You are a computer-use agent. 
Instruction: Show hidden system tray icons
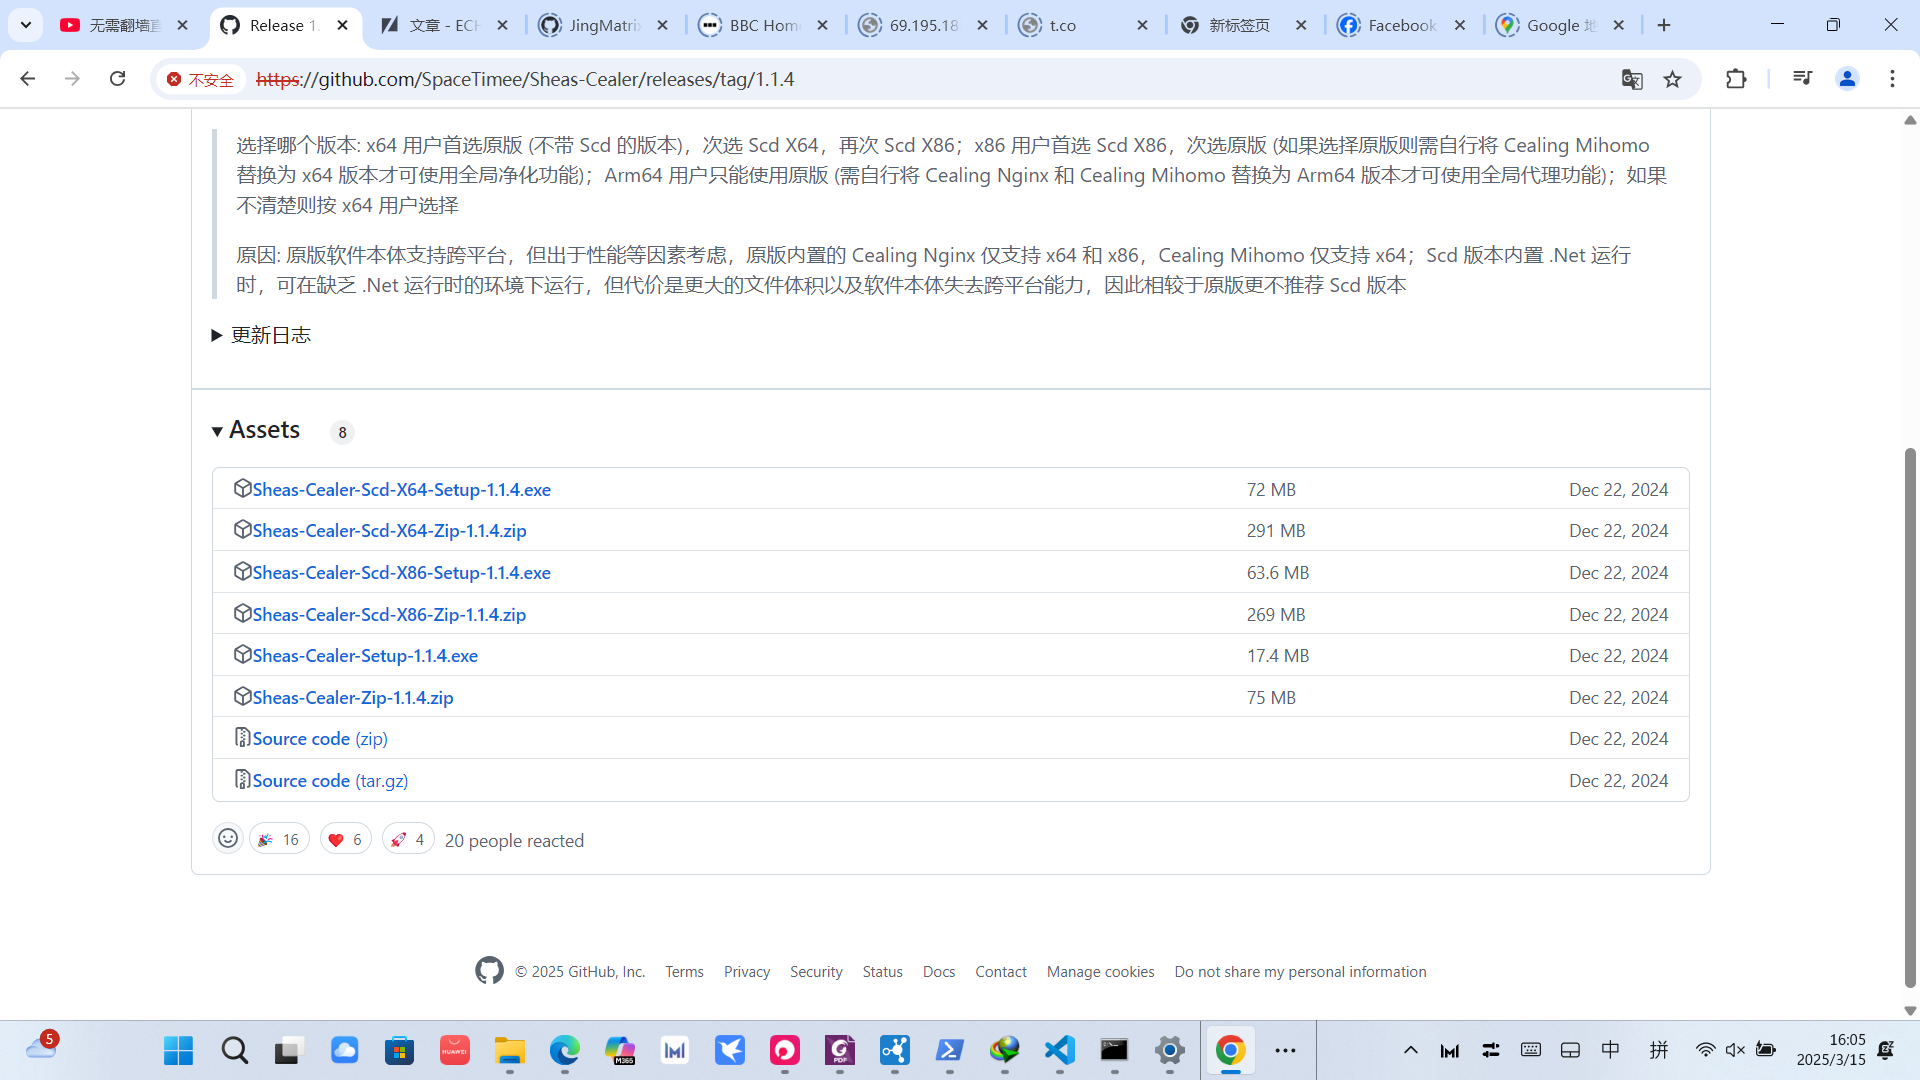click(1410, 1050)
